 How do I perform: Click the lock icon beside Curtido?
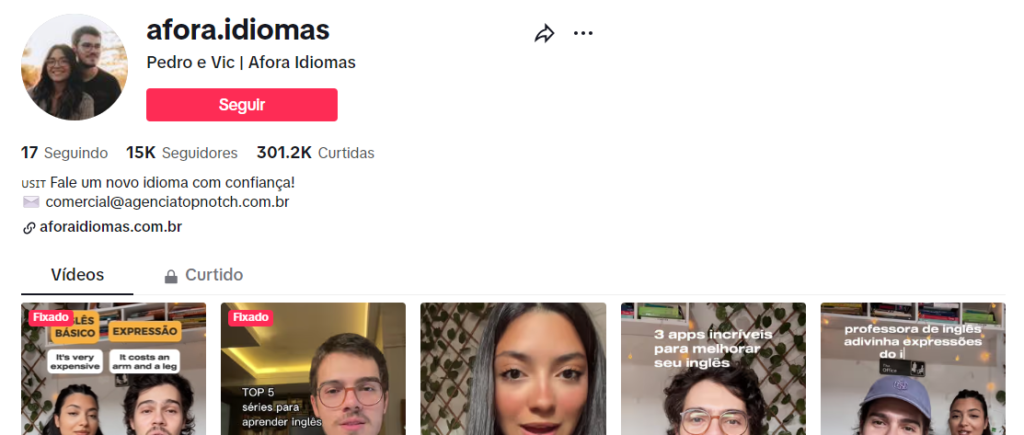tap(171, 276)
